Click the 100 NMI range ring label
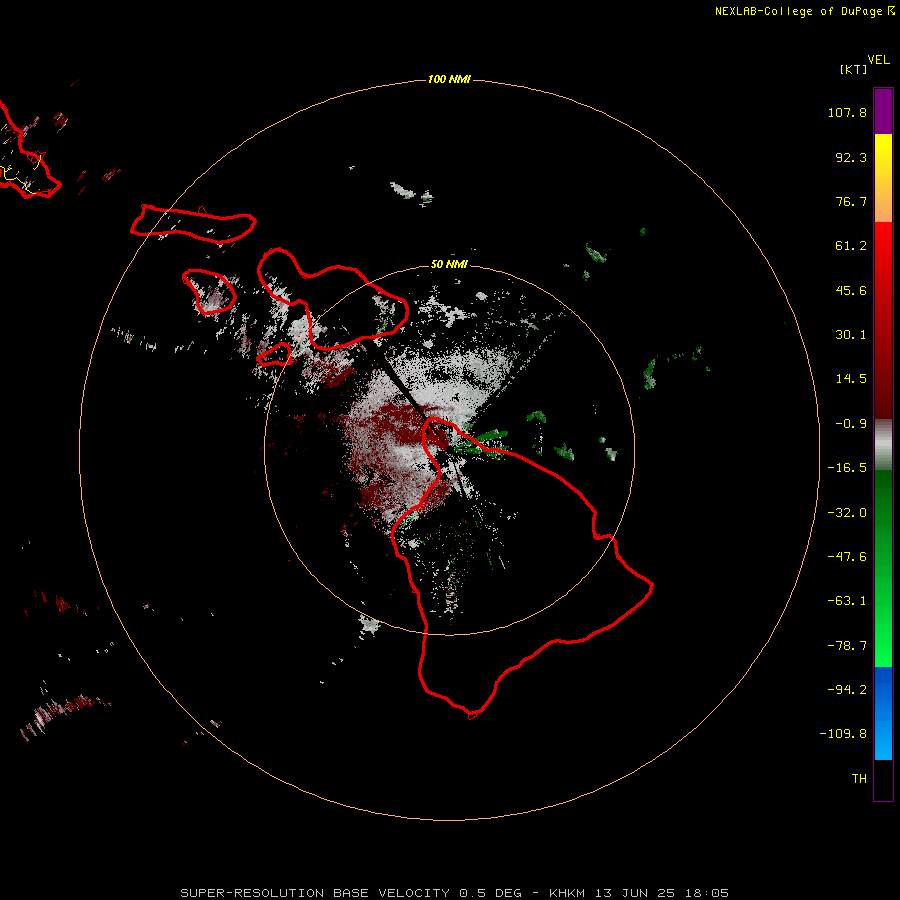This screenshot has height=900, width=900. (449, 79)
